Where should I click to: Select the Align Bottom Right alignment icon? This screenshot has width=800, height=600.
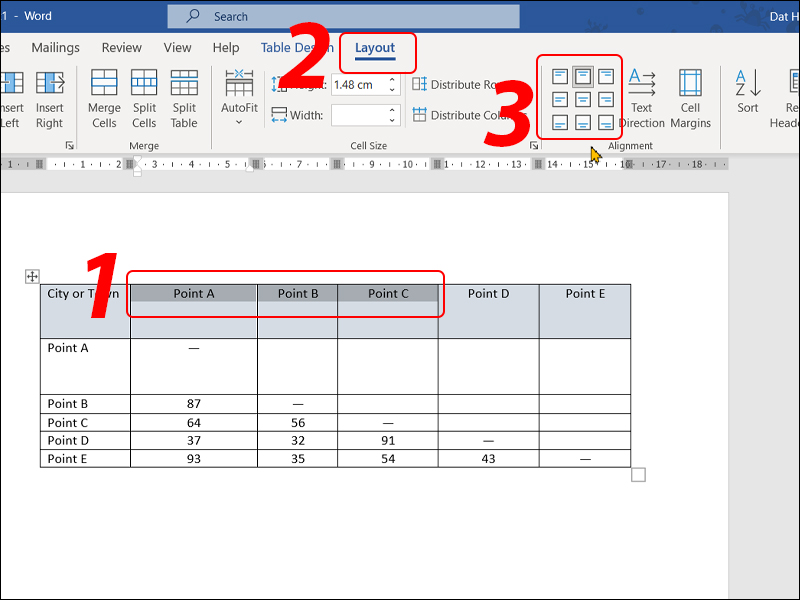coord(605,122)
